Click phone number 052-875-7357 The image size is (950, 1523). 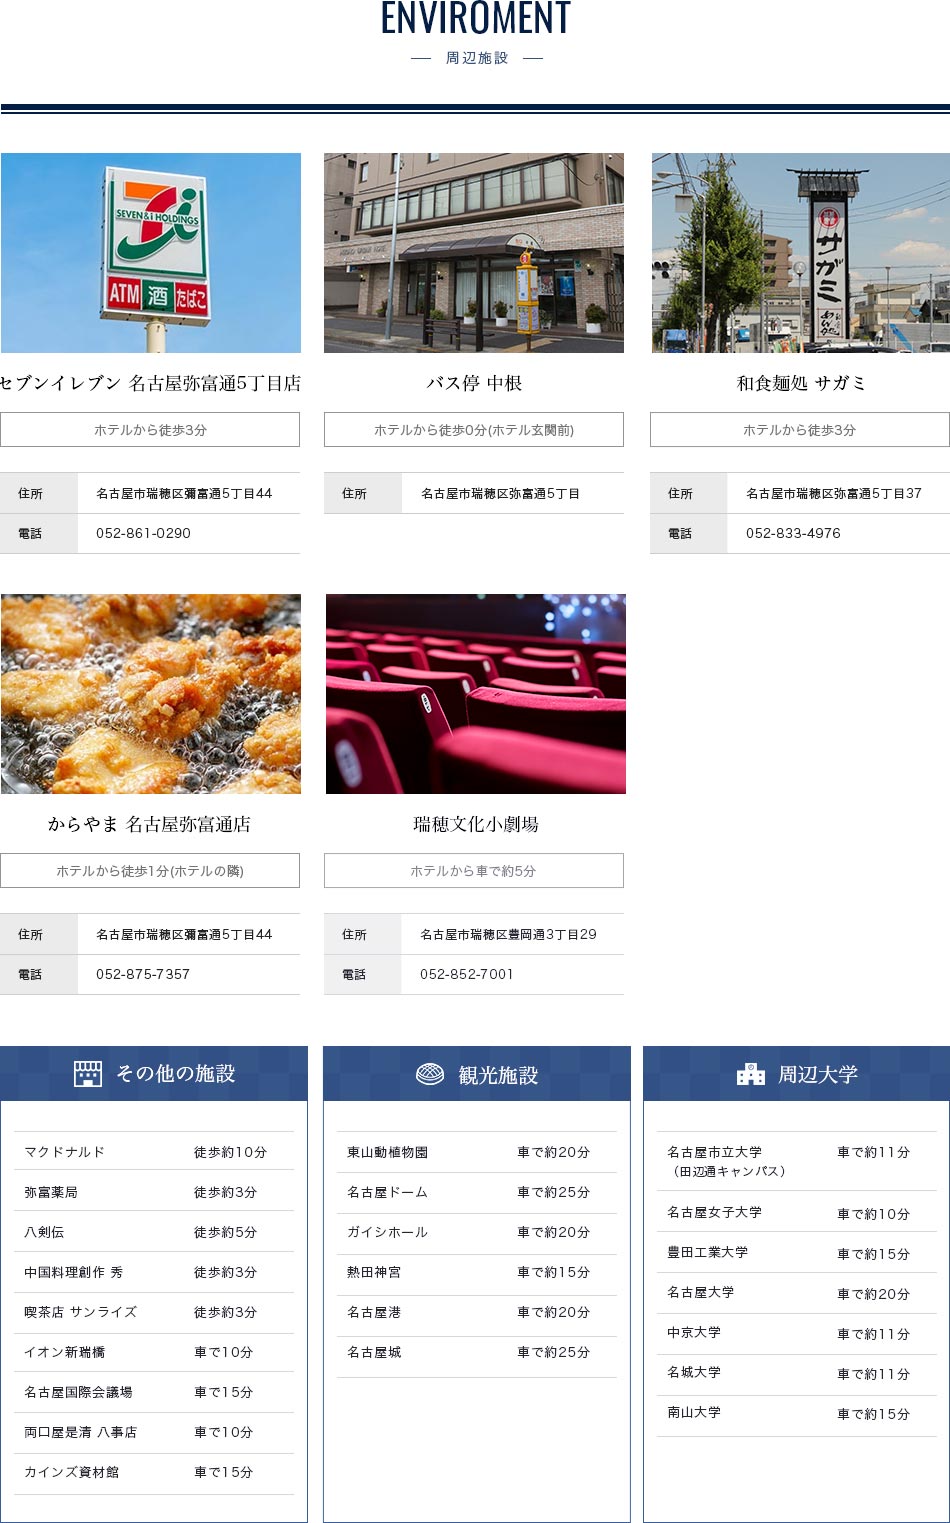143,974
